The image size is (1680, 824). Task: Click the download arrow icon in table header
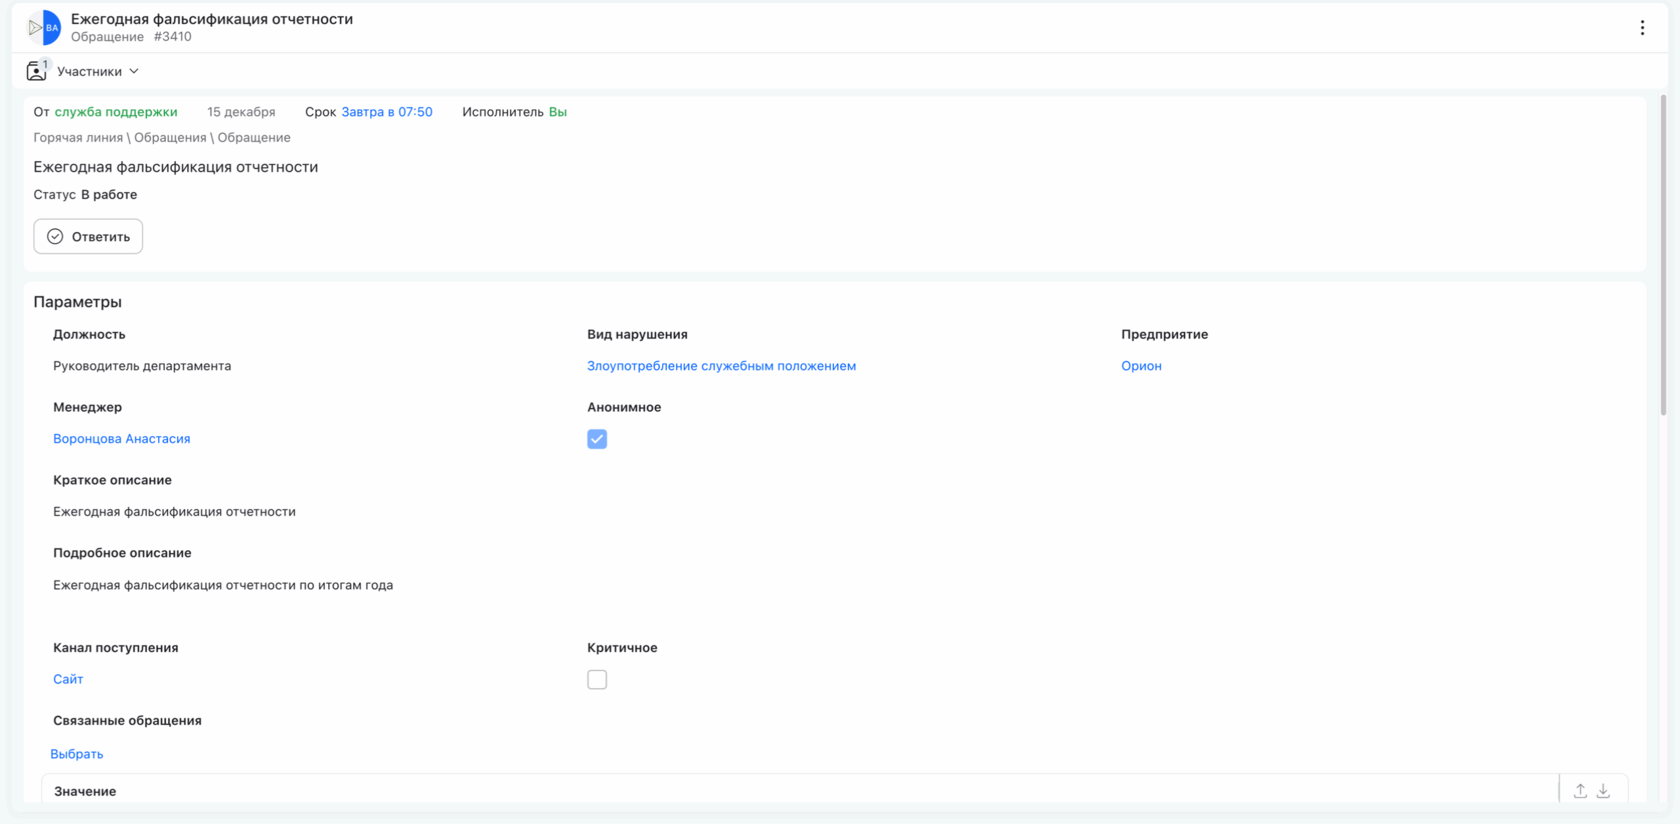tap(1603, 791)
